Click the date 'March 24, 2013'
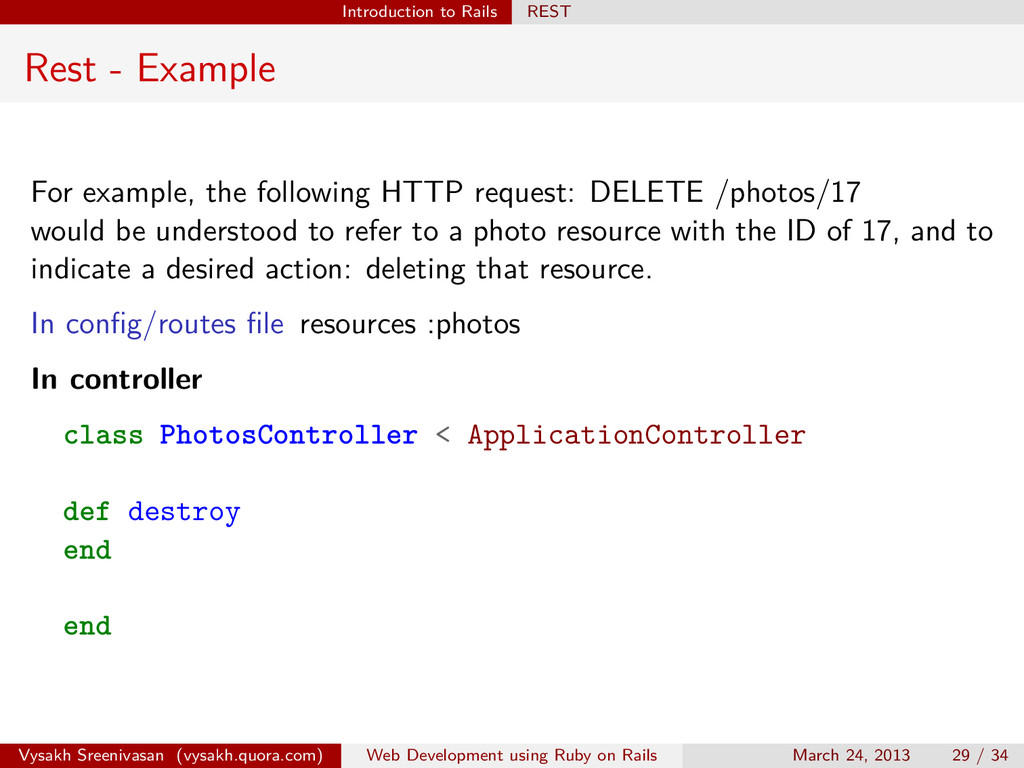1024x768 pixels. click(851, 756)
